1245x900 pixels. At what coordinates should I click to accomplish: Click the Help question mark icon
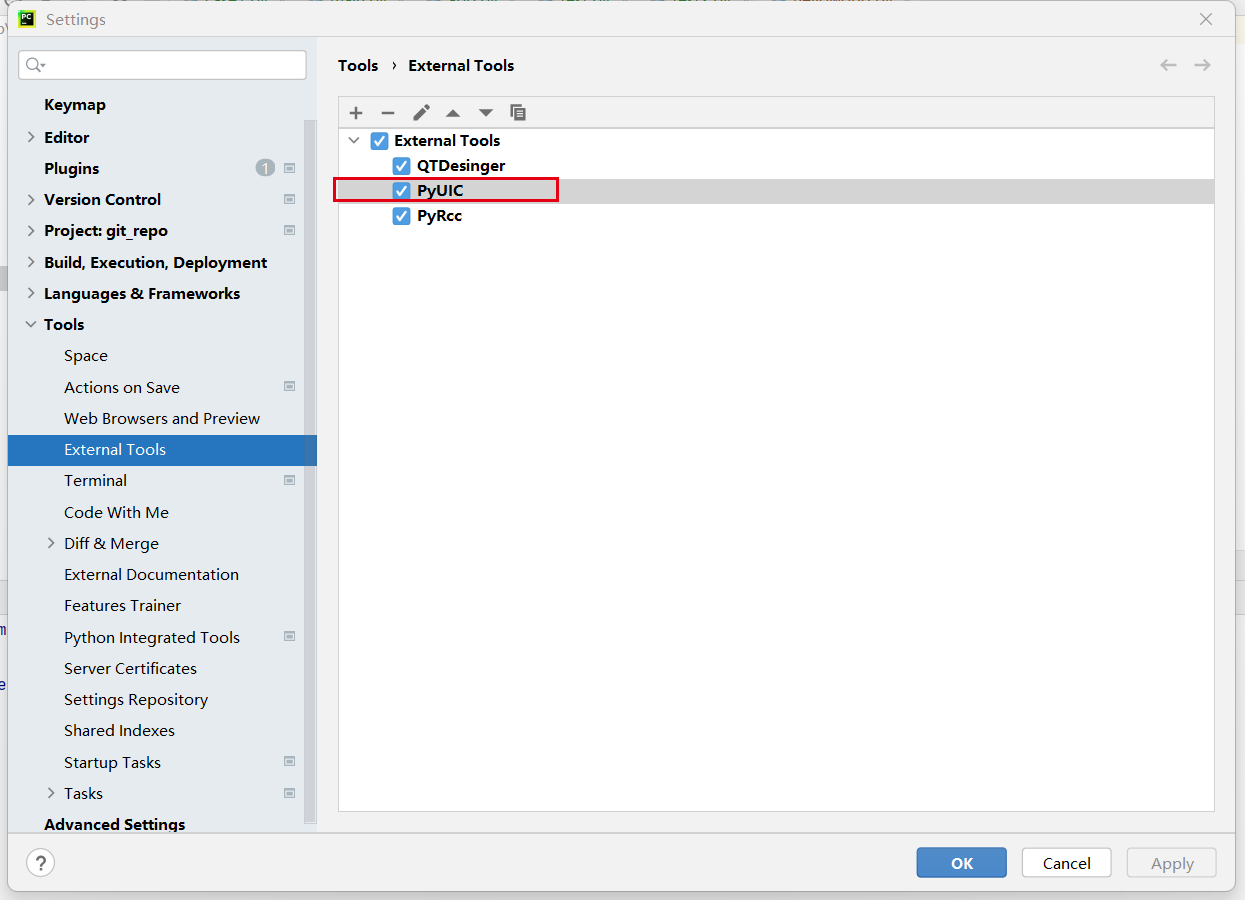click(40, 863)
